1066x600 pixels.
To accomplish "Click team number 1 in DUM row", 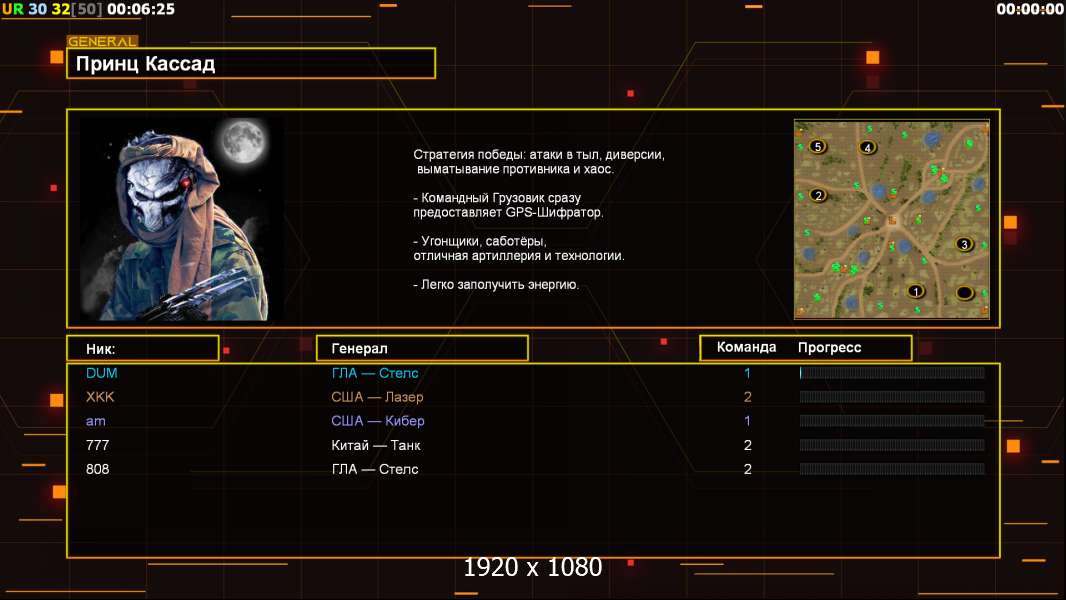I will coord(747,373).
